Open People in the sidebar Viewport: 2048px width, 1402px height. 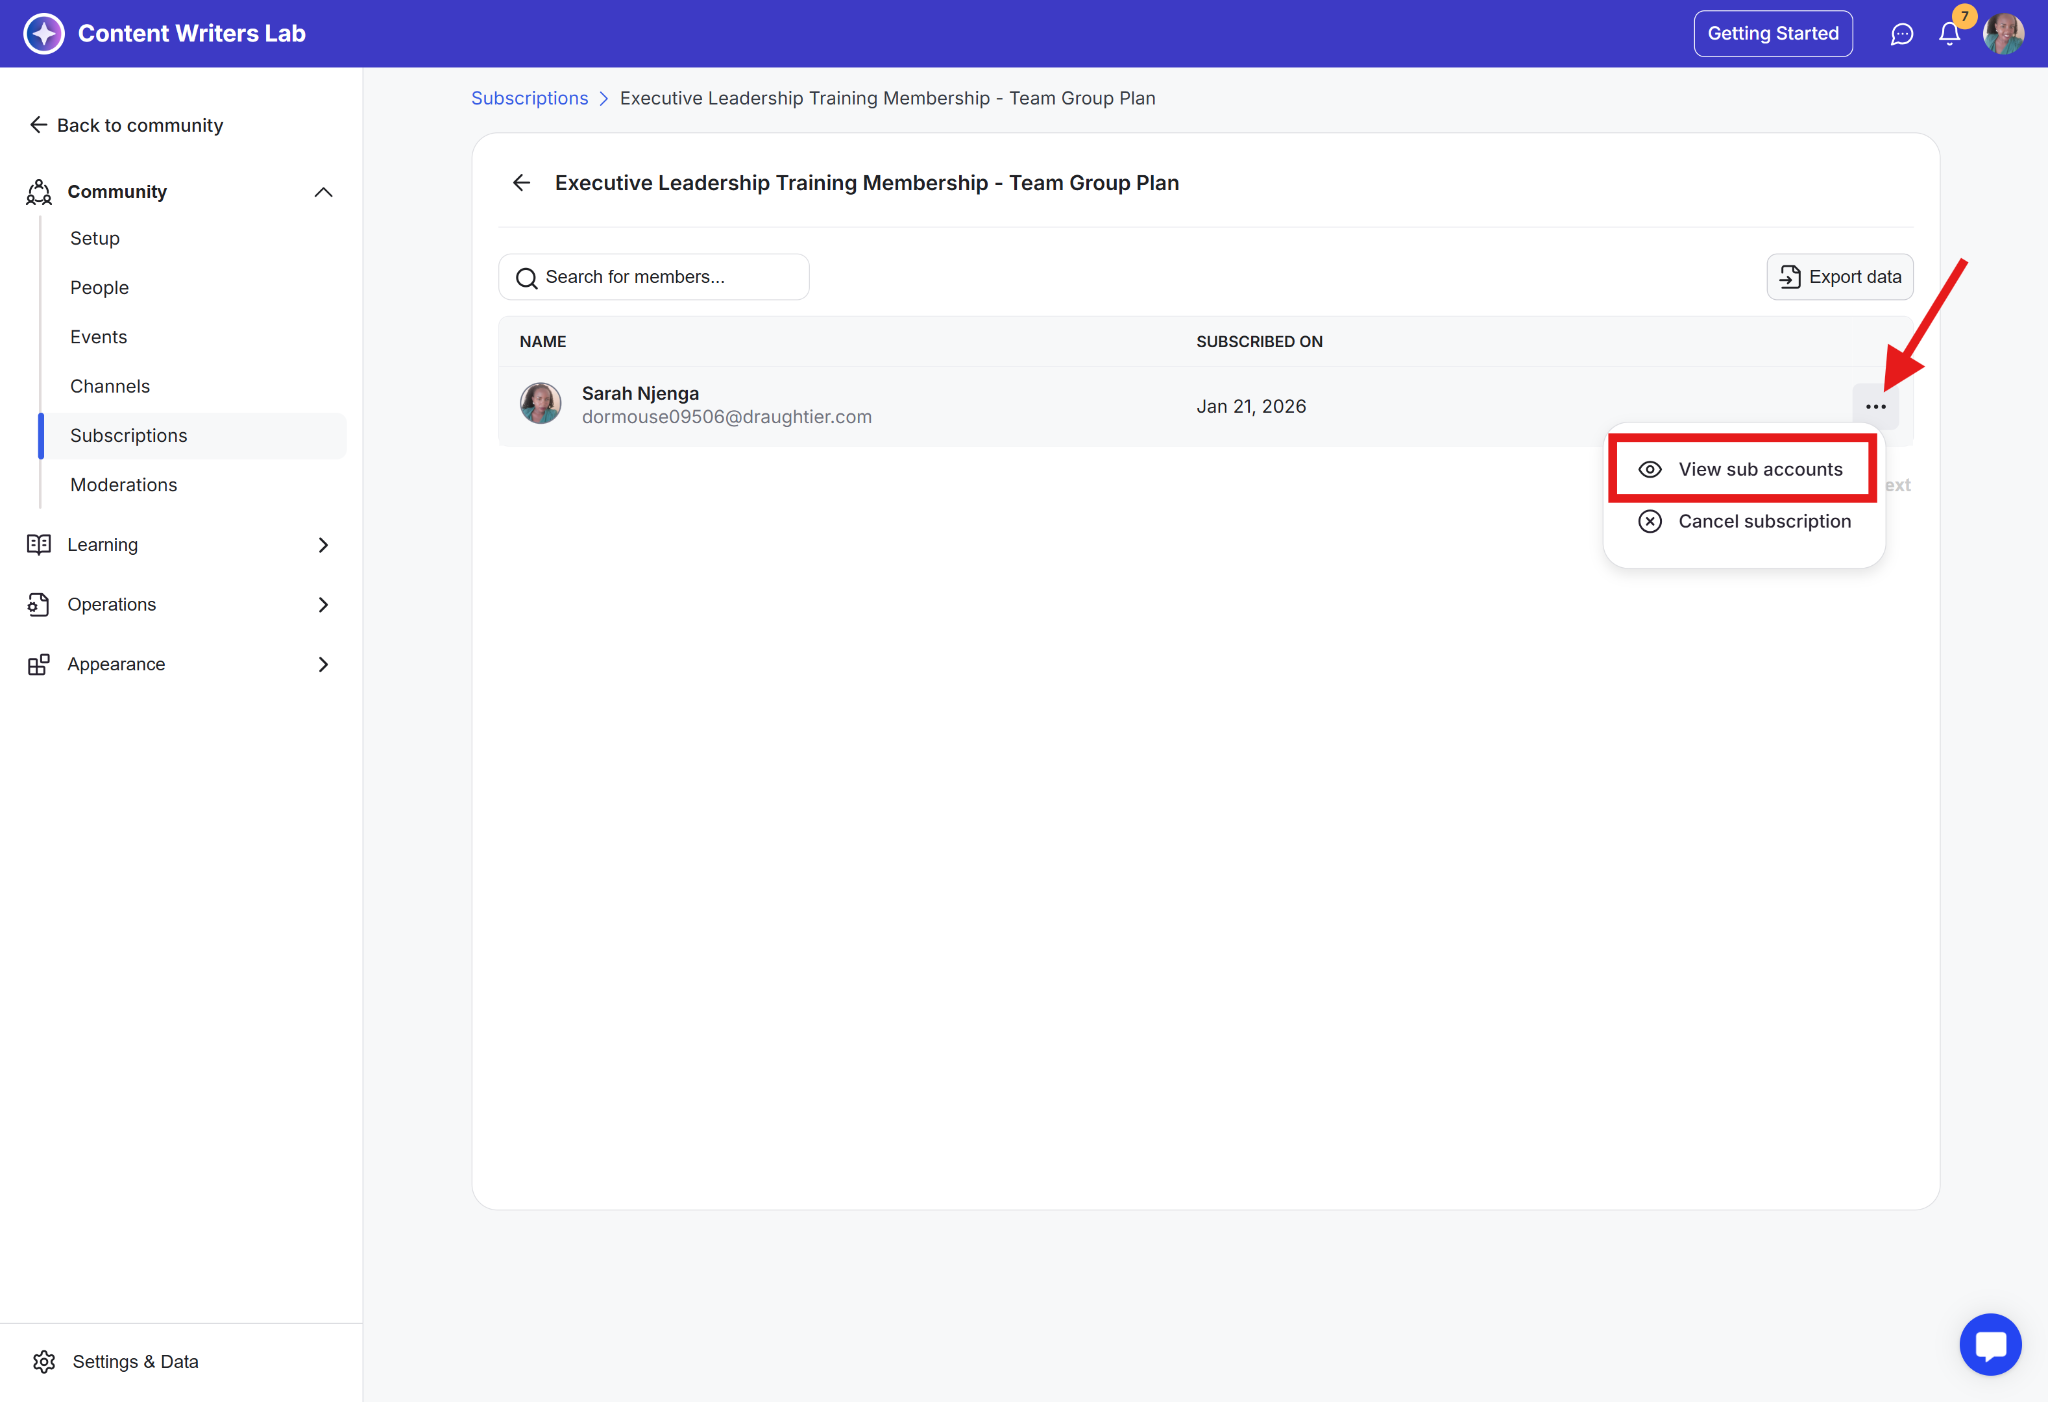tap(99, 288)
